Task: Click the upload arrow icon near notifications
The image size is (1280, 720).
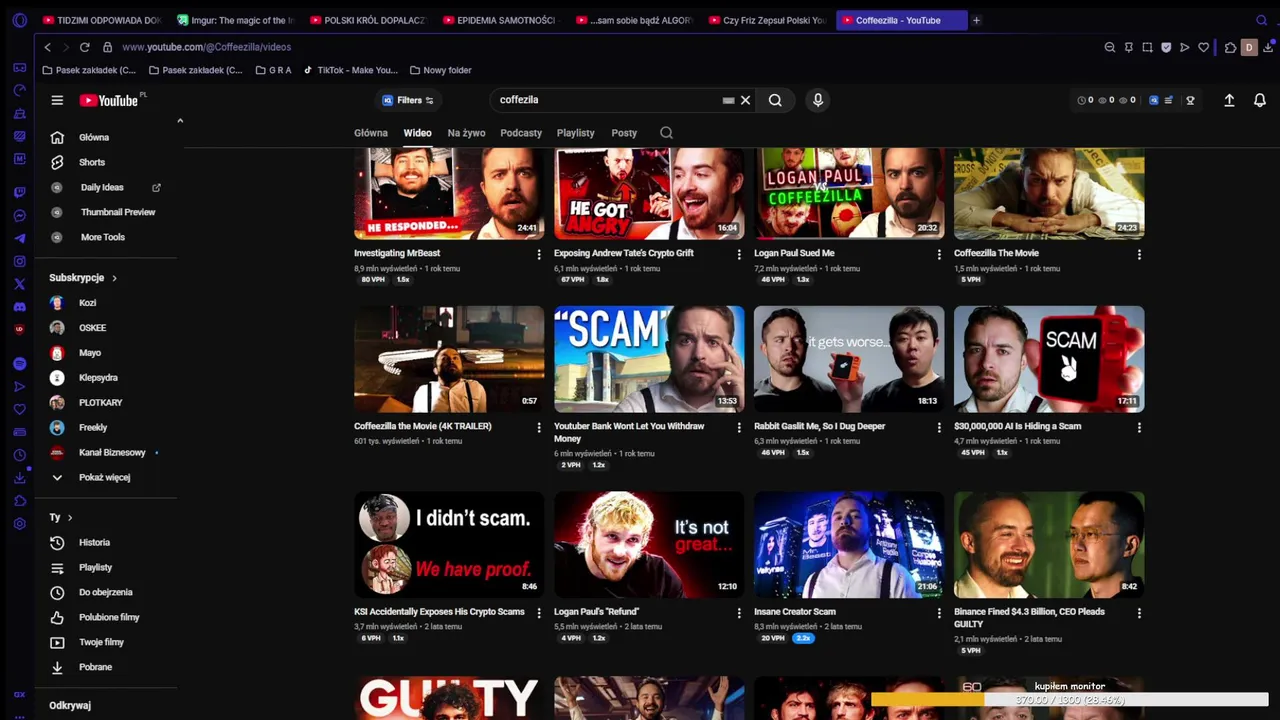Action: pyautogui.click(x=1229, y=100)
